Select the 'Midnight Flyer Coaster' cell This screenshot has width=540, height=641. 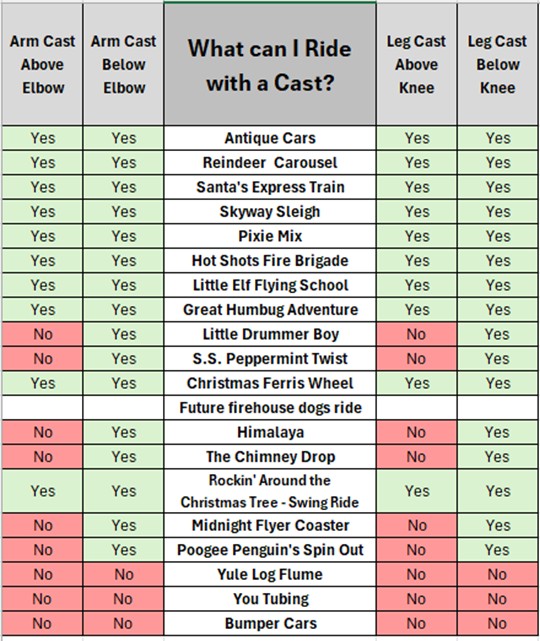click(270, 526)
